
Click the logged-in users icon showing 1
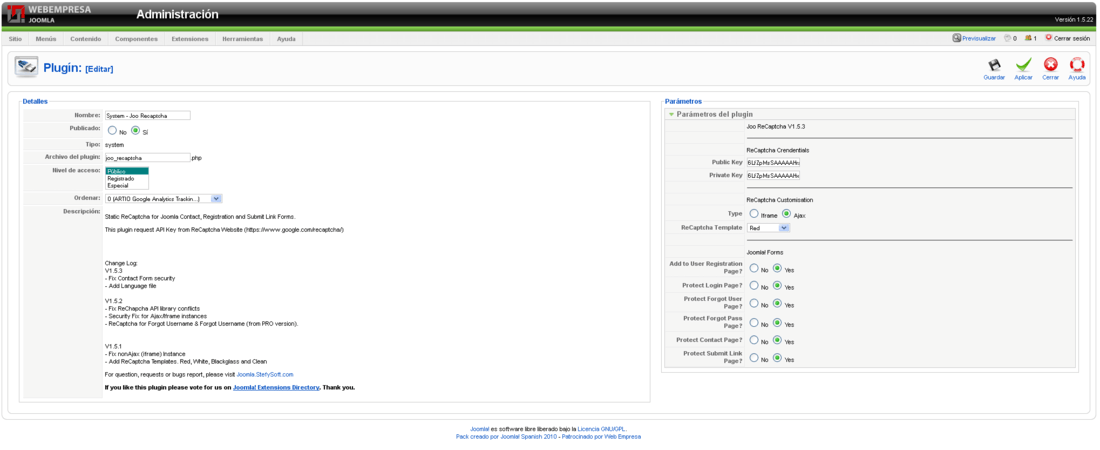pyautogui.click(x=1028, y=38)
